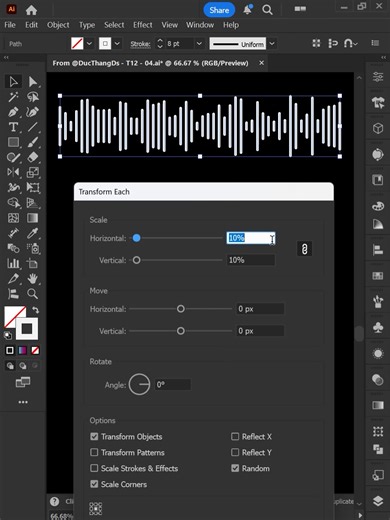Close the T12 - 04.ai document tab
The height and width of the screenshot is (520, 390).
(x=262, y=63)
